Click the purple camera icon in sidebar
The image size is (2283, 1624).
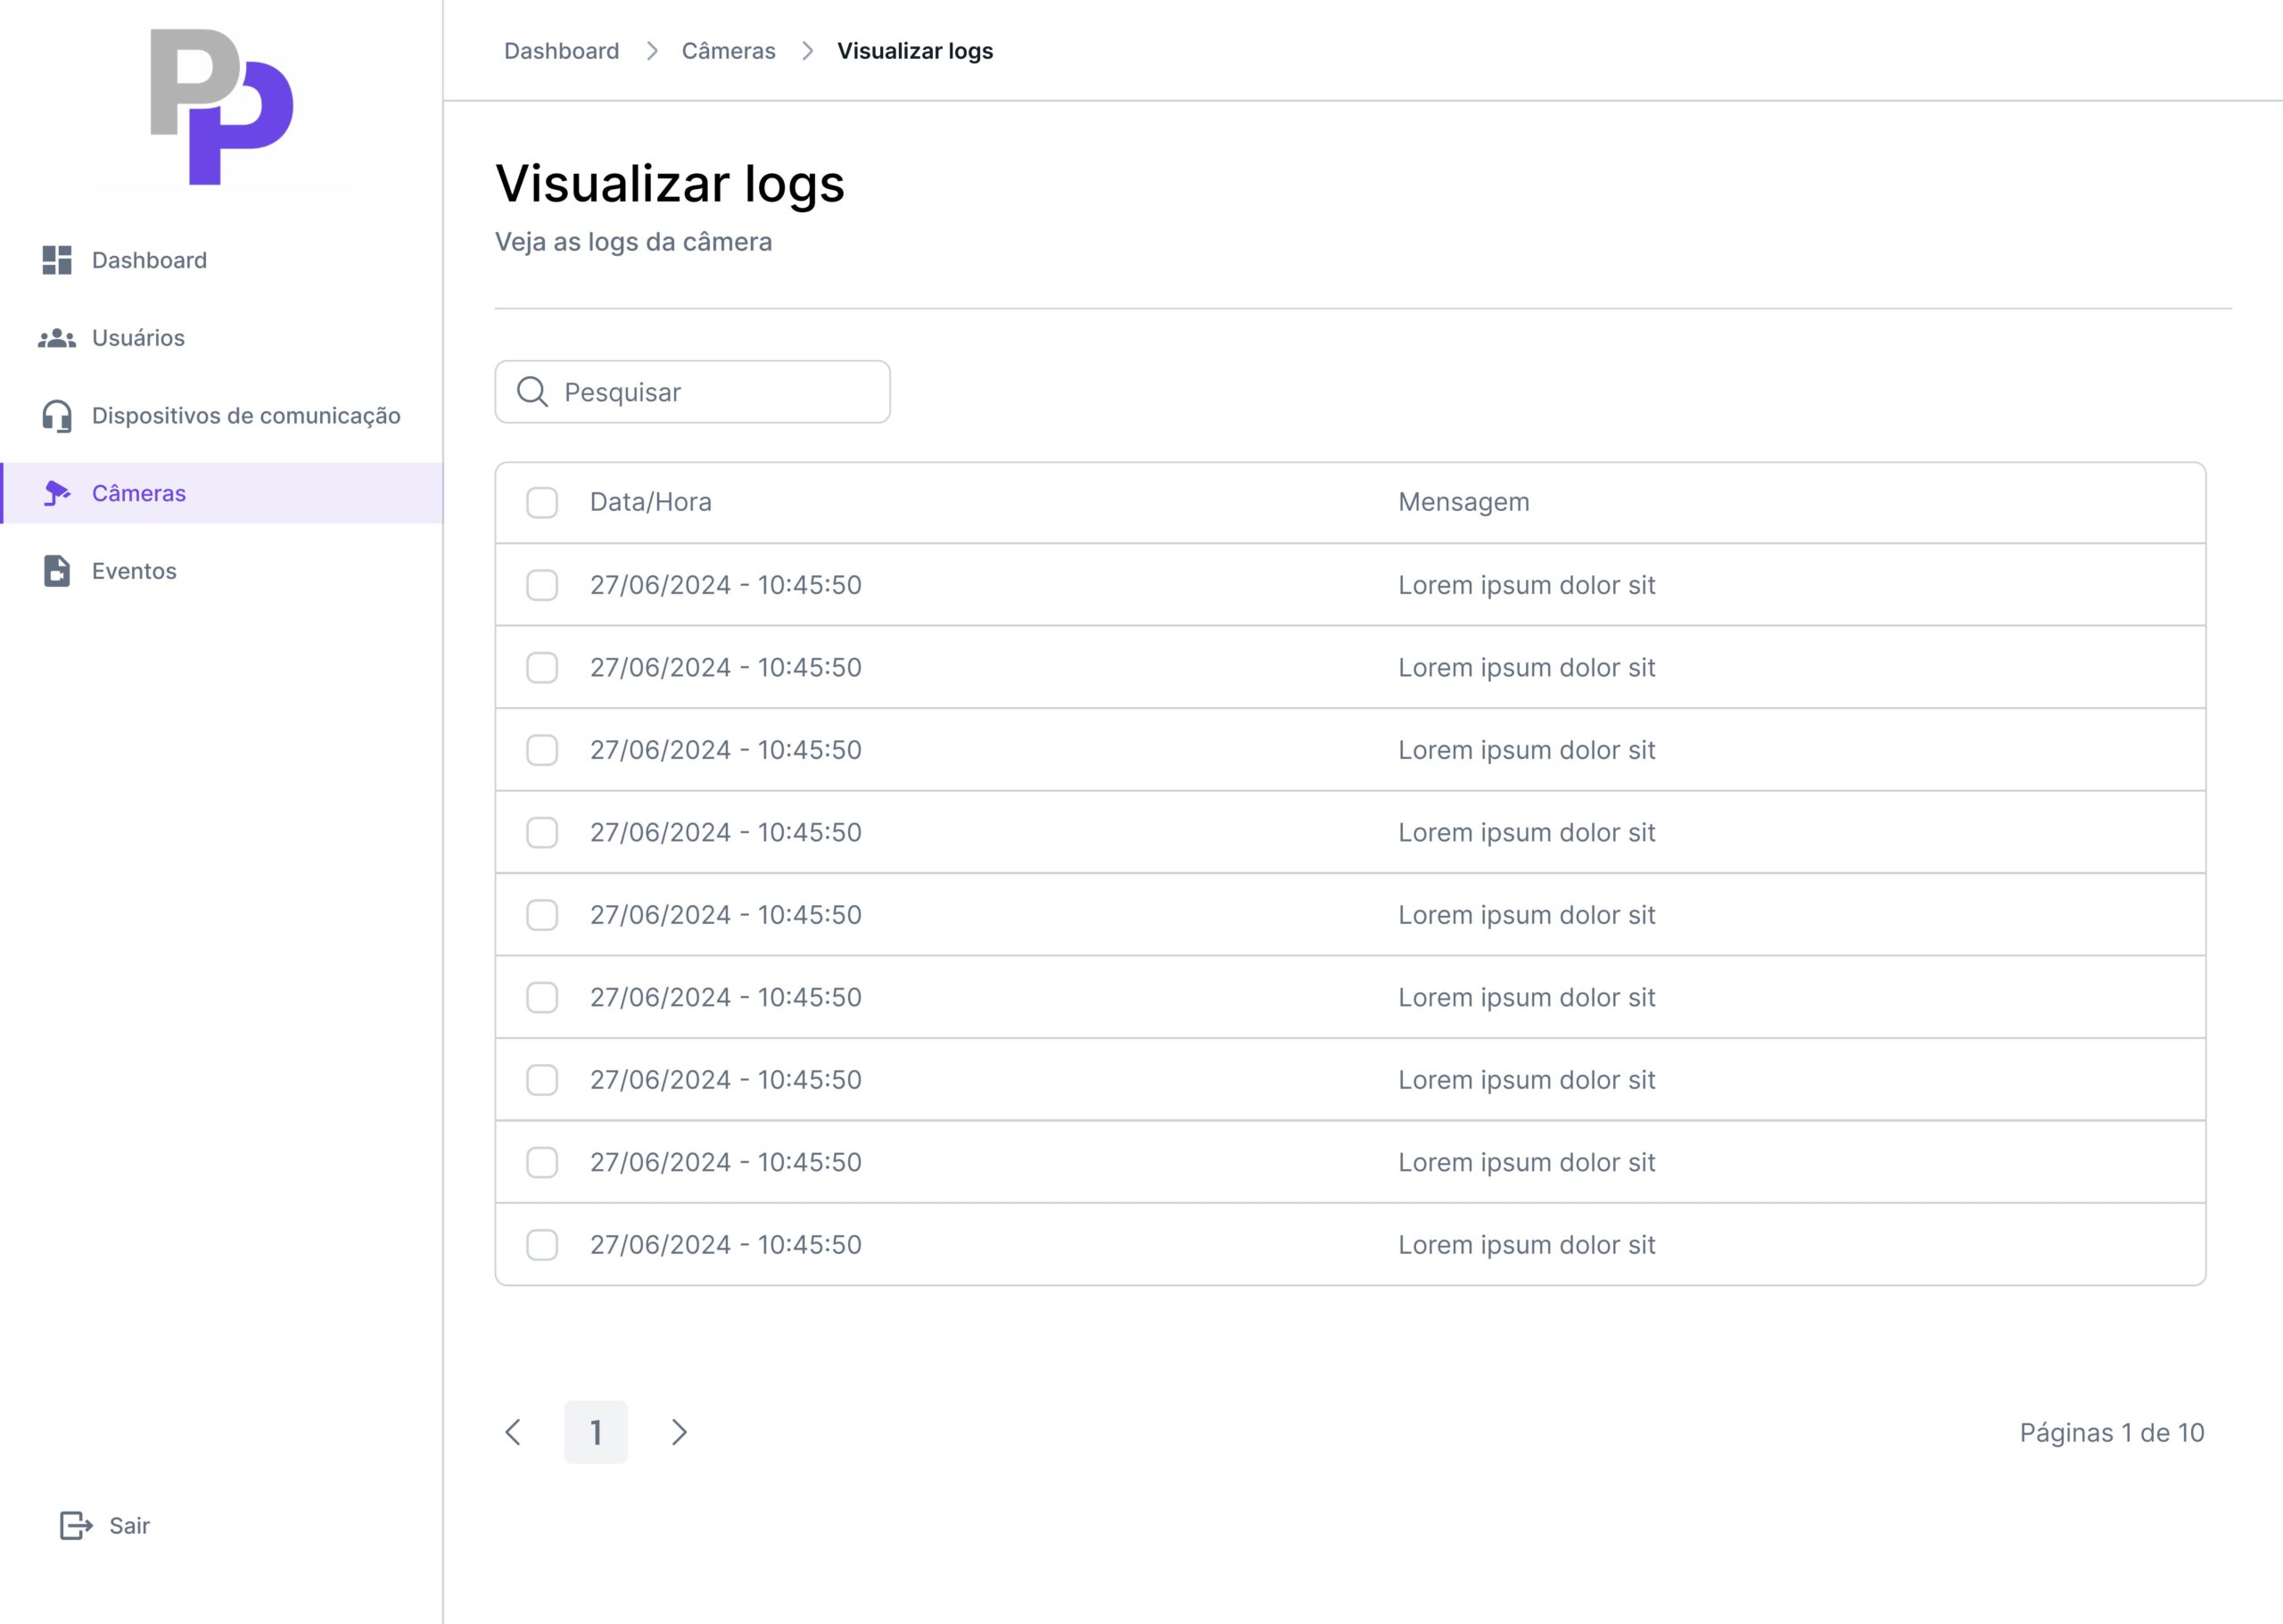pos(57,493)
